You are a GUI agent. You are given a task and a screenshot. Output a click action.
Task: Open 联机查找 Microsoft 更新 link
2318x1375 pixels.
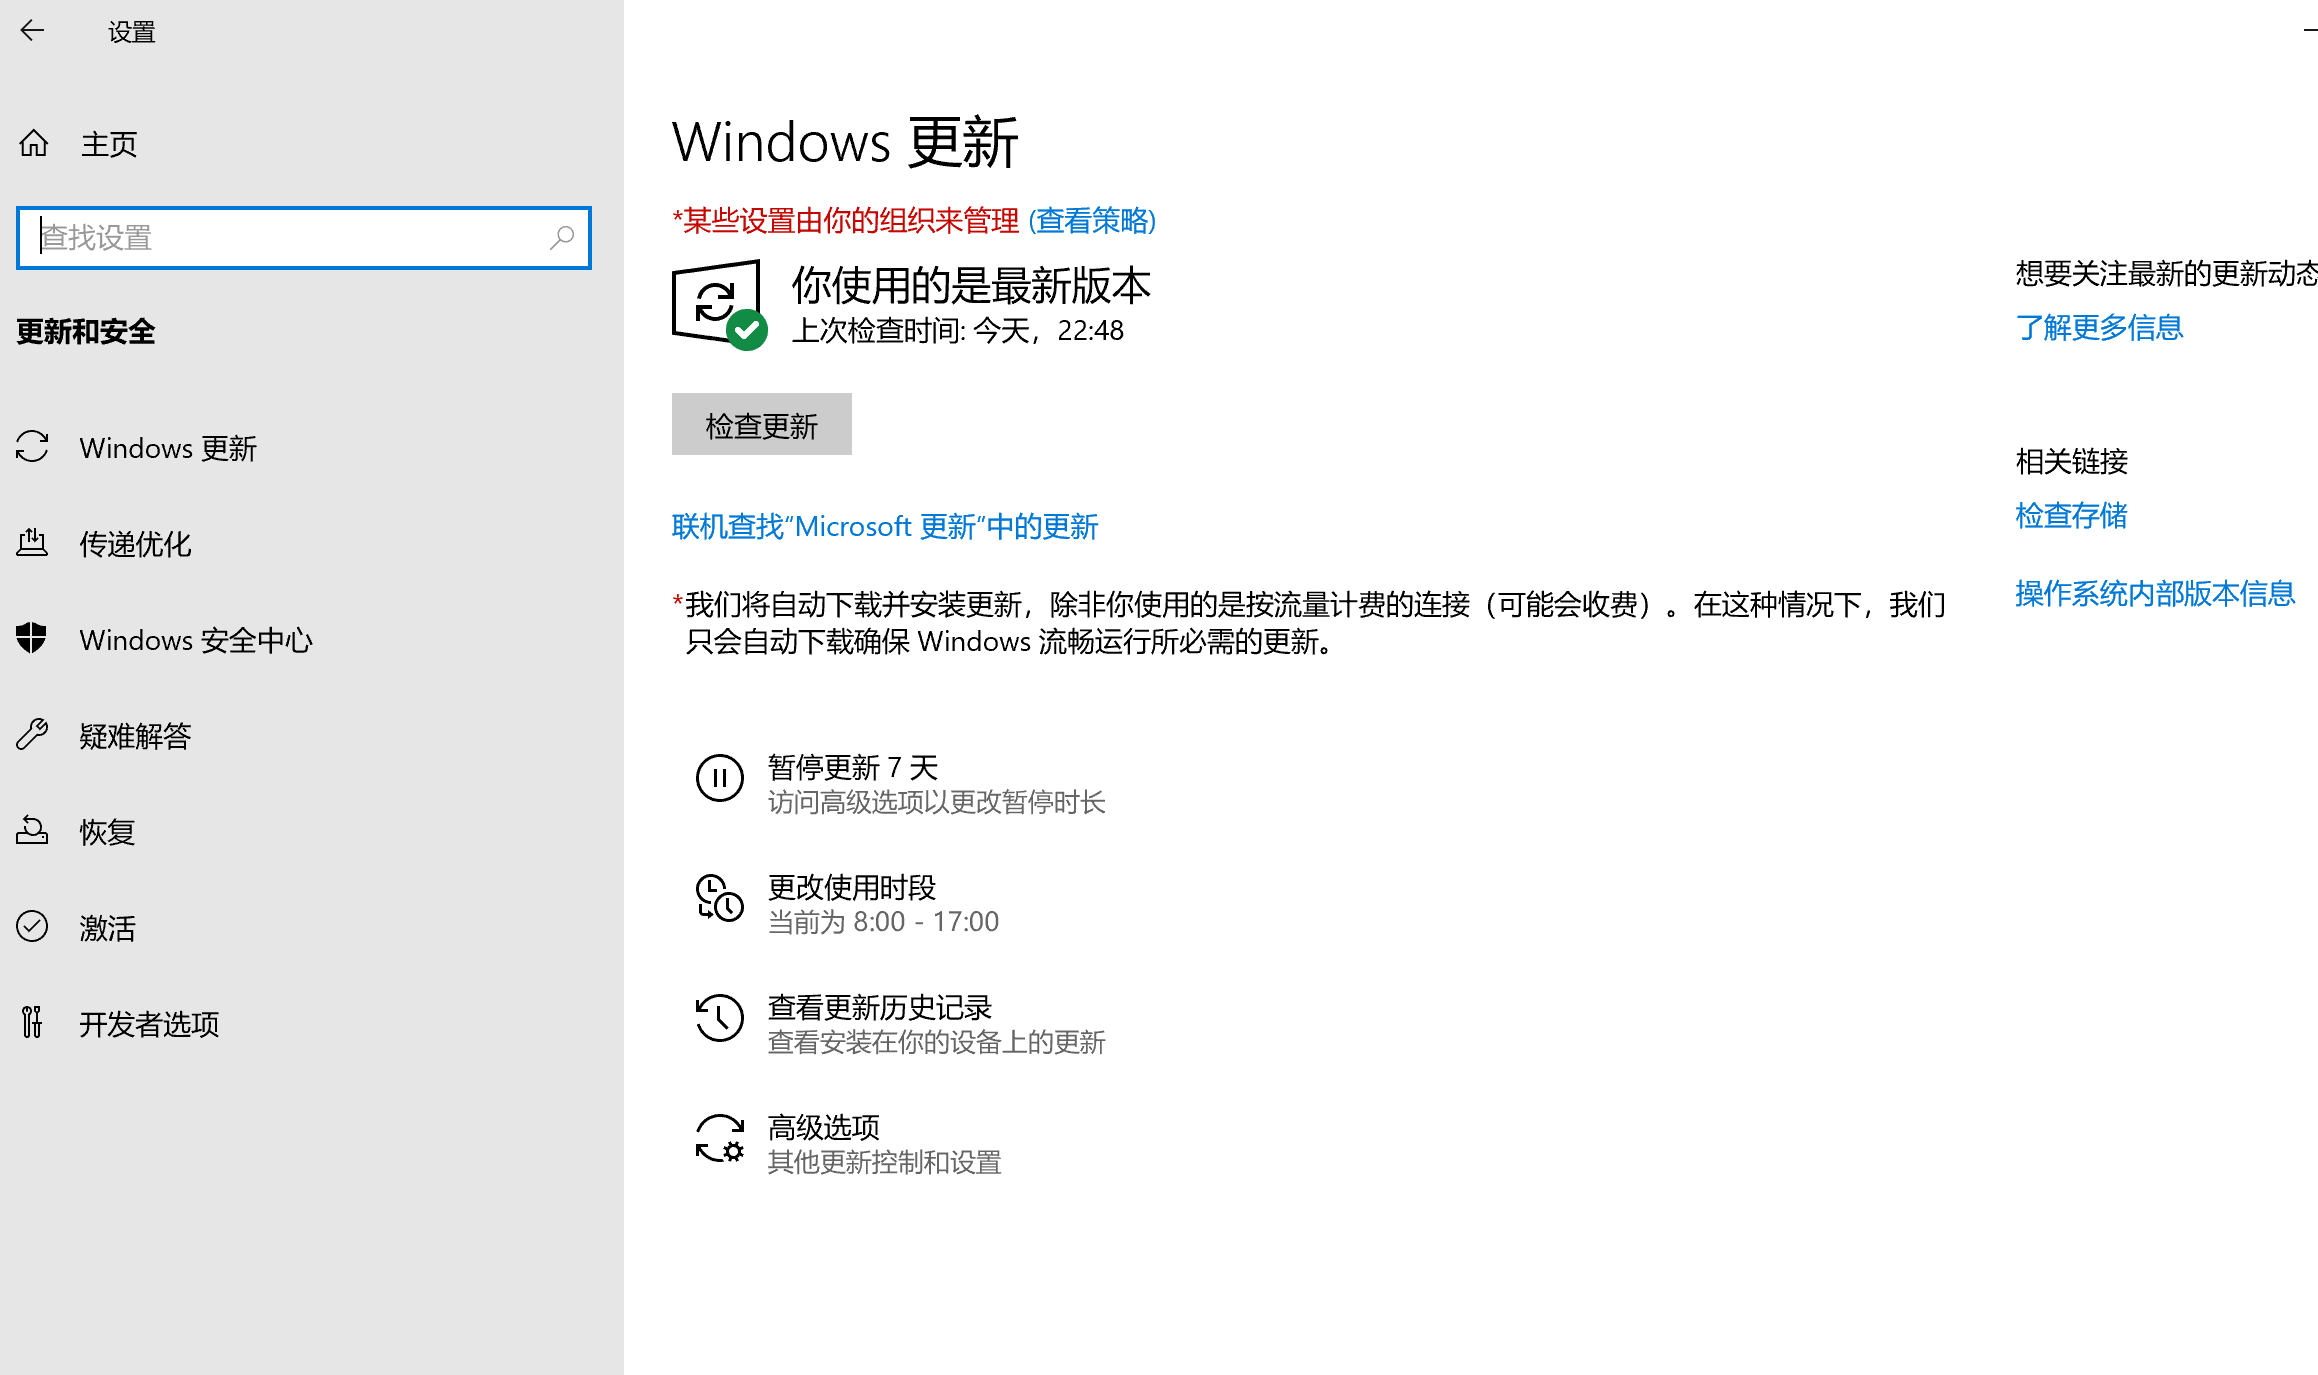(885, 527)
